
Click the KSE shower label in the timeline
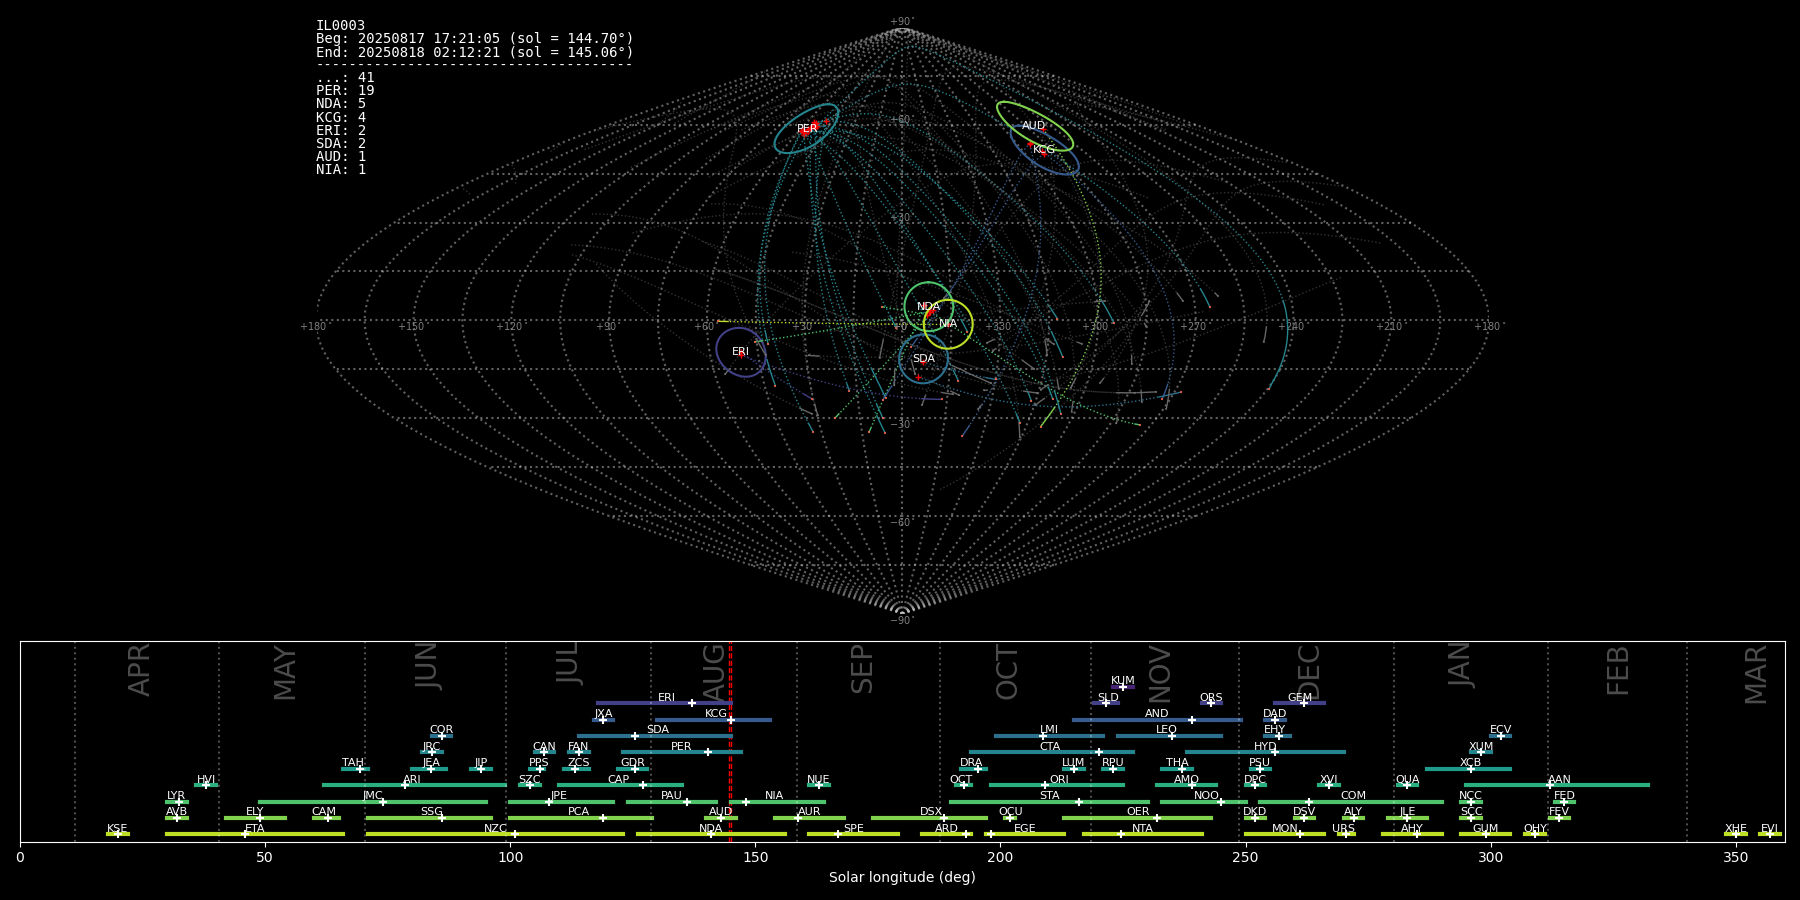(x=117, y=829)
